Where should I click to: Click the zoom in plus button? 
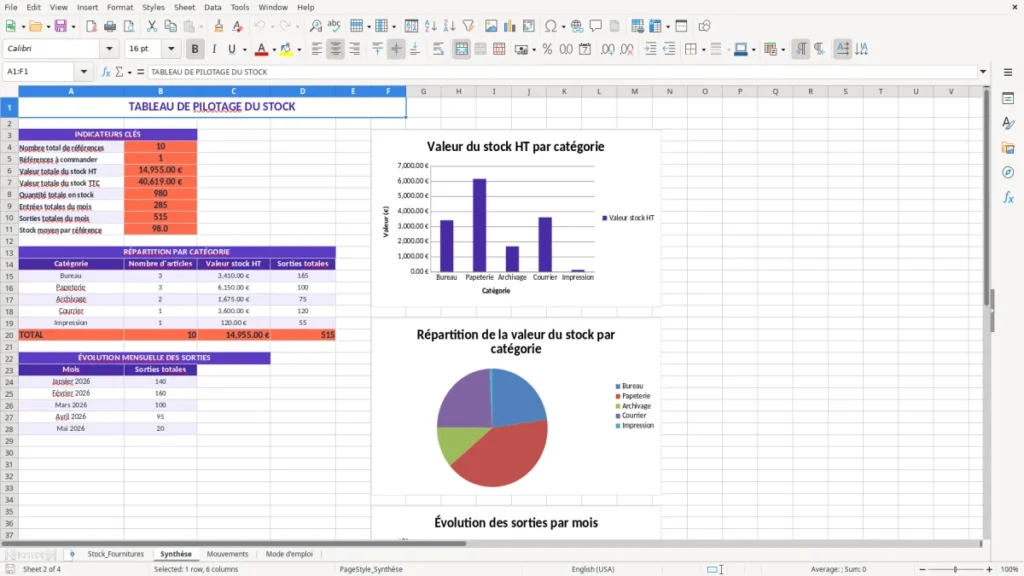(x=989, y=569)
